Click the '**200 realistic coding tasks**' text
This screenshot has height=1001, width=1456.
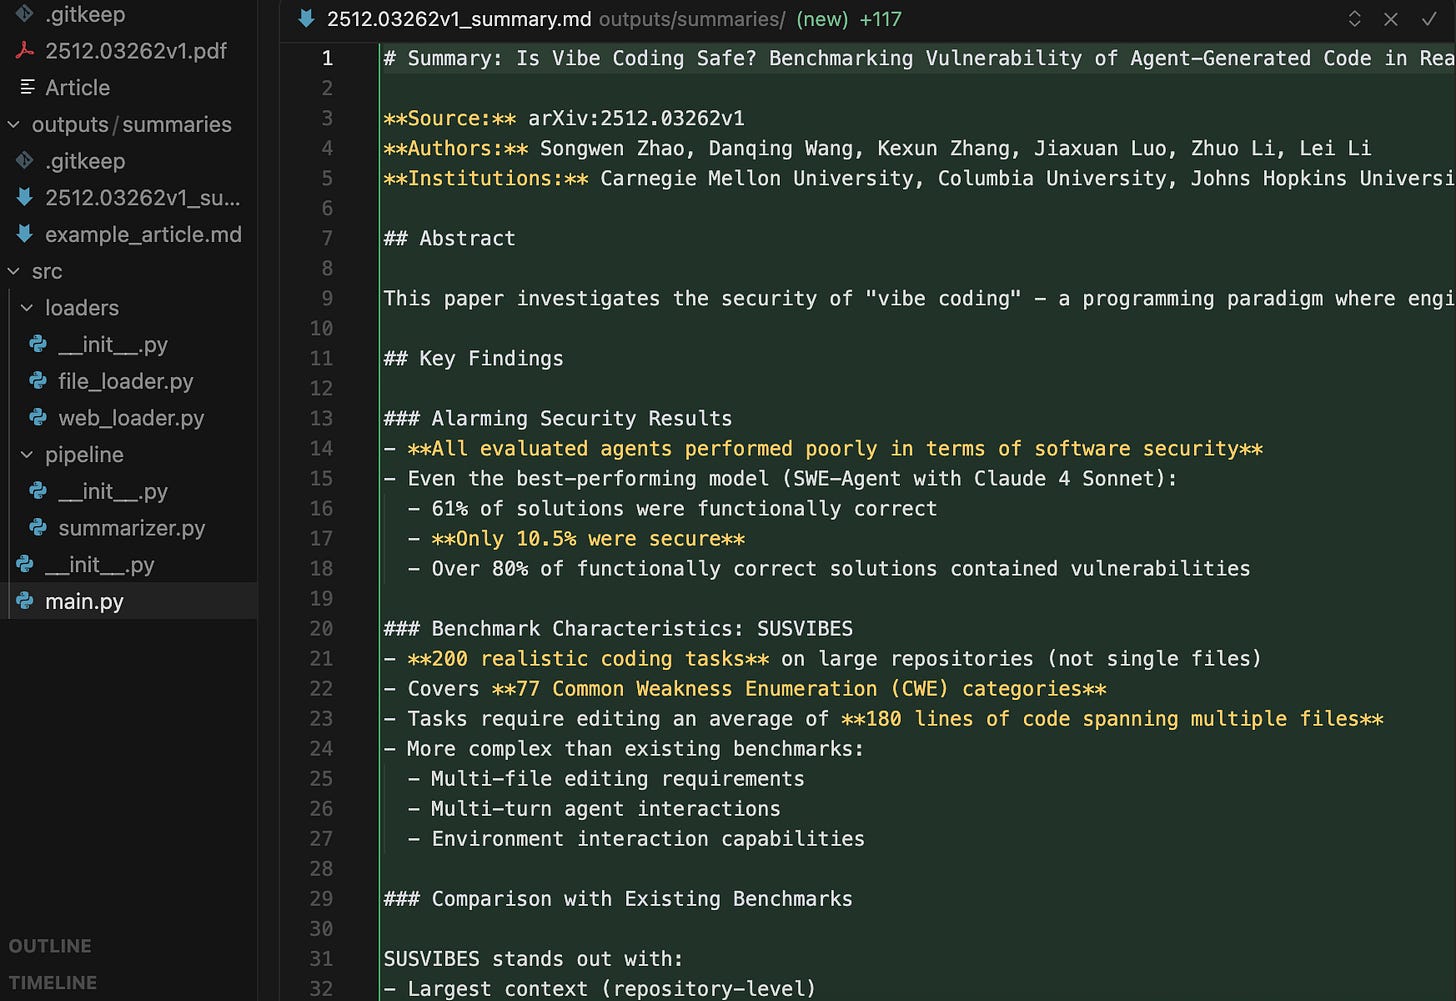click(588, 658)
